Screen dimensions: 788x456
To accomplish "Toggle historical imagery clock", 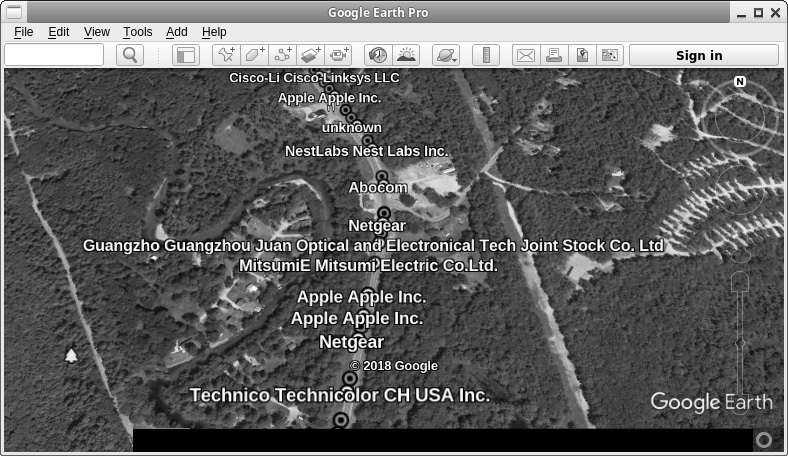I will tap(378, 55).
